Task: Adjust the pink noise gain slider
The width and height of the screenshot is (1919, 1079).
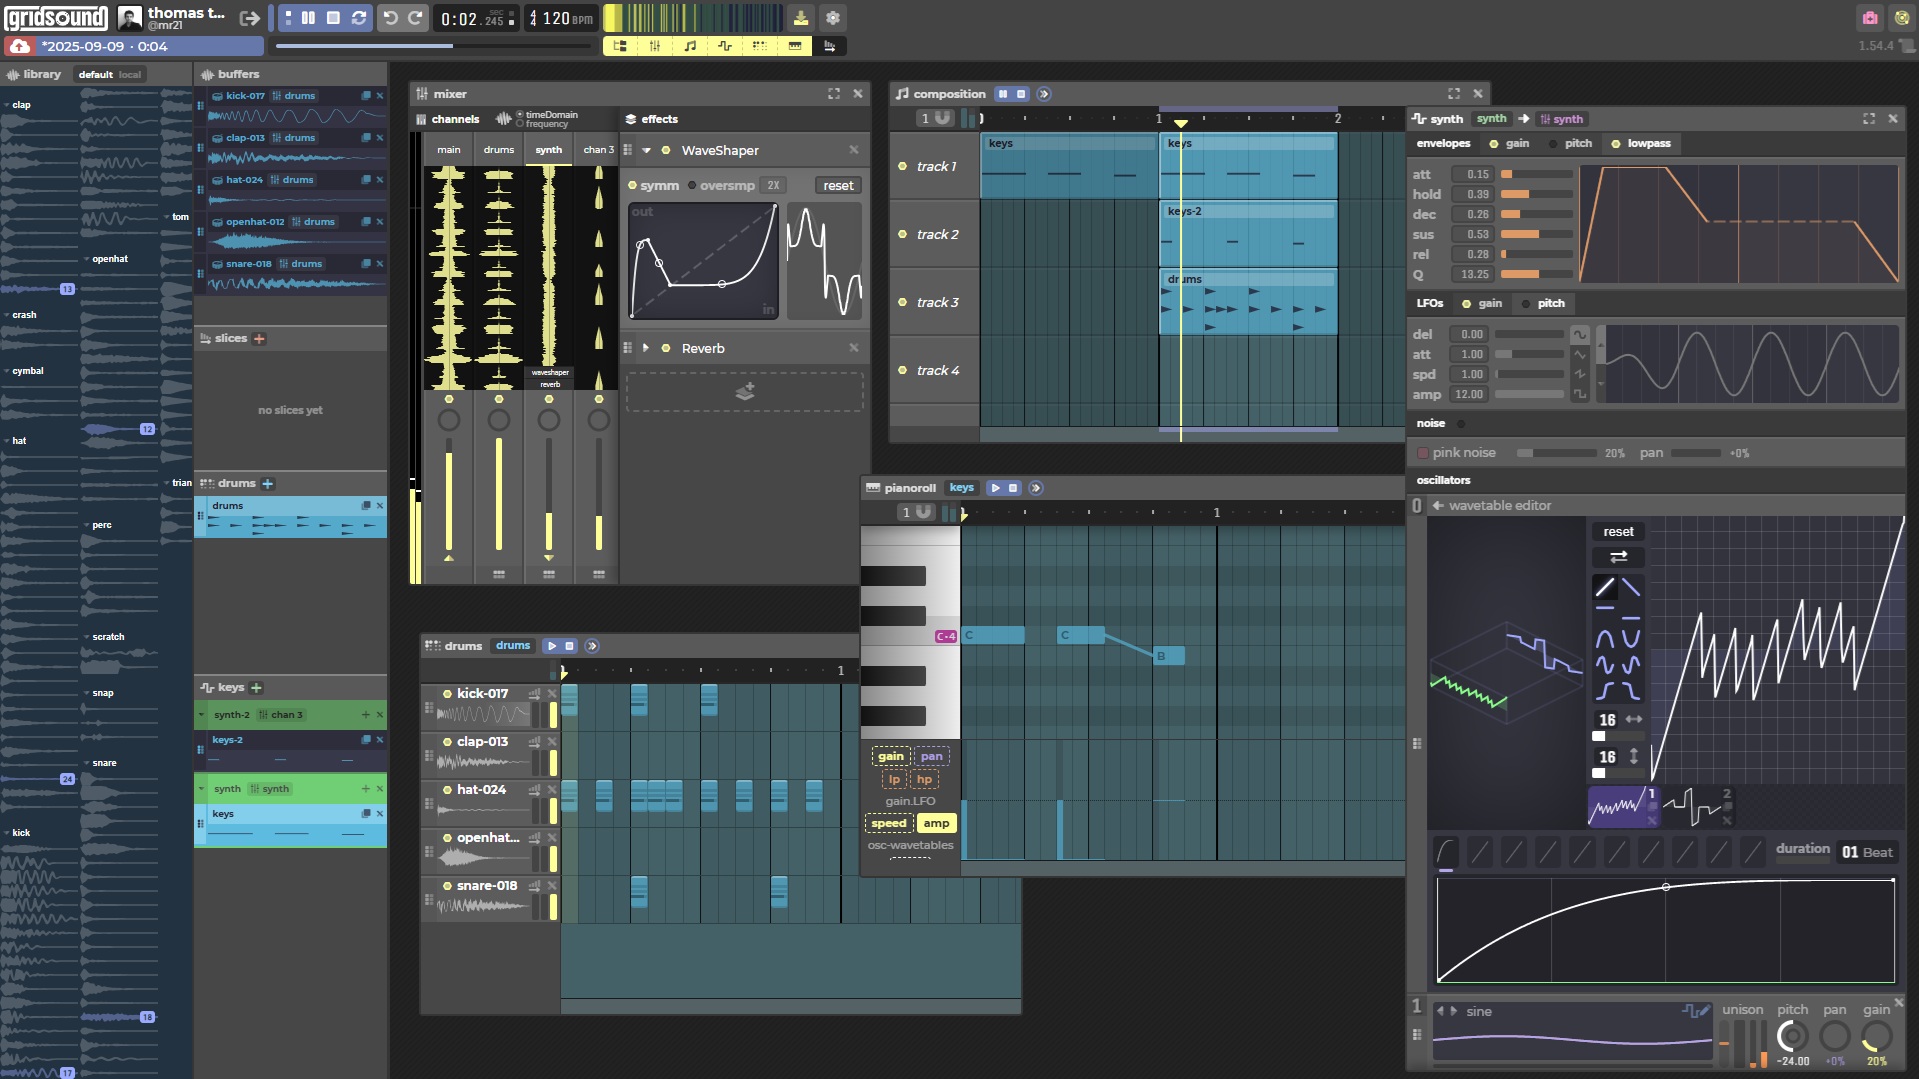Action: (x=1556, y=454)
